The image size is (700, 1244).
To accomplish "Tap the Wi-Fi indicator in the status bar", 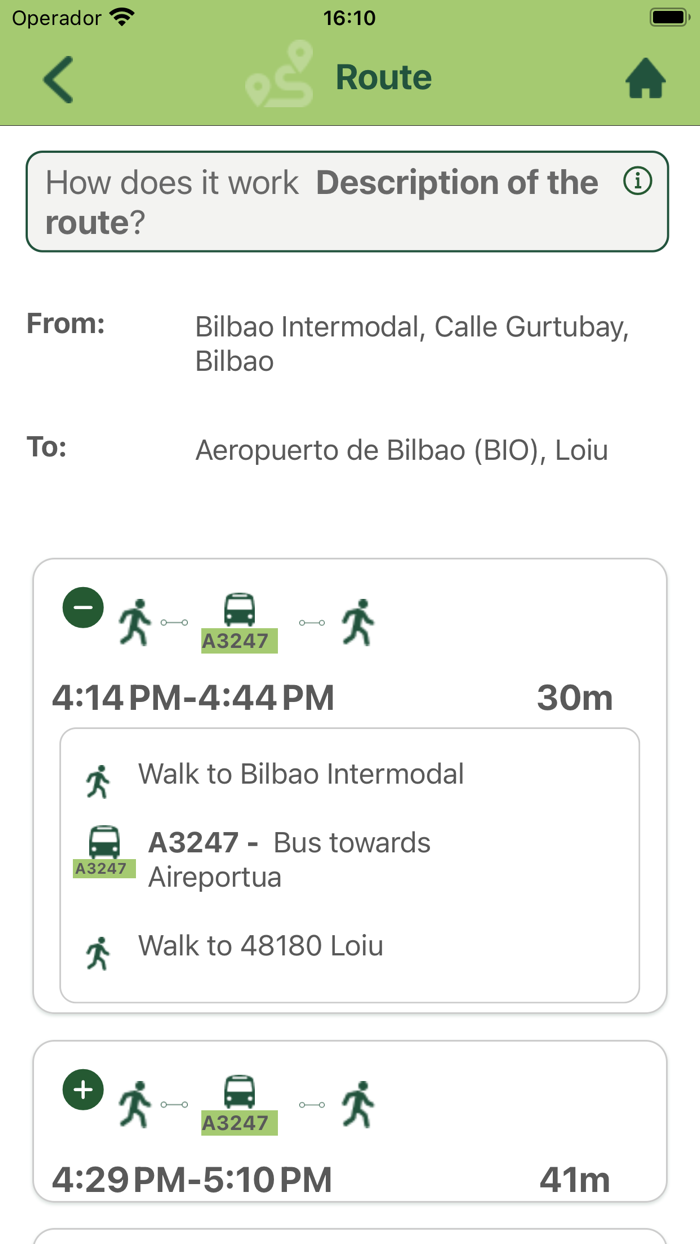I will coord(122,16).
